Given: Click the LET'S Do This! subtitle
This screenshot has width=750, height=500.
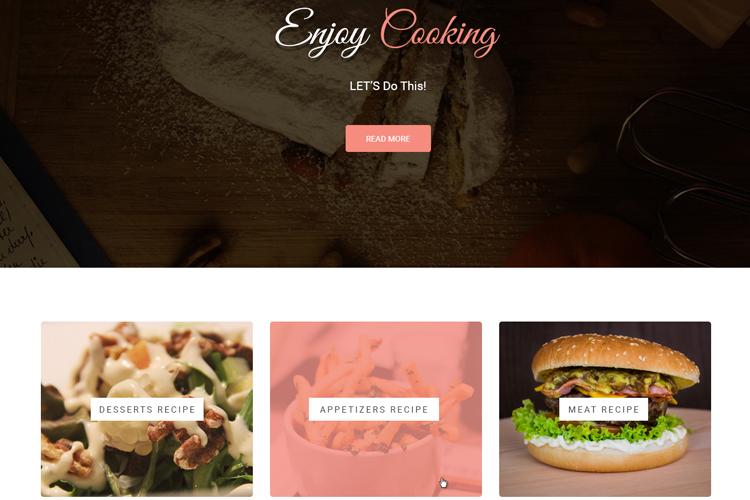Looking at the screenshot, I should [x=388, y=86].
